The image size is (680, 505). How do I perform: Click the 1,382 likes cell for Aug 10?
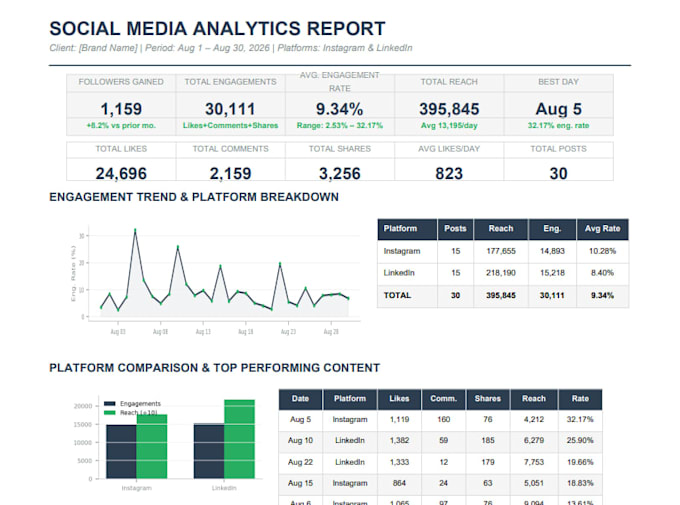tap(399, 441)
